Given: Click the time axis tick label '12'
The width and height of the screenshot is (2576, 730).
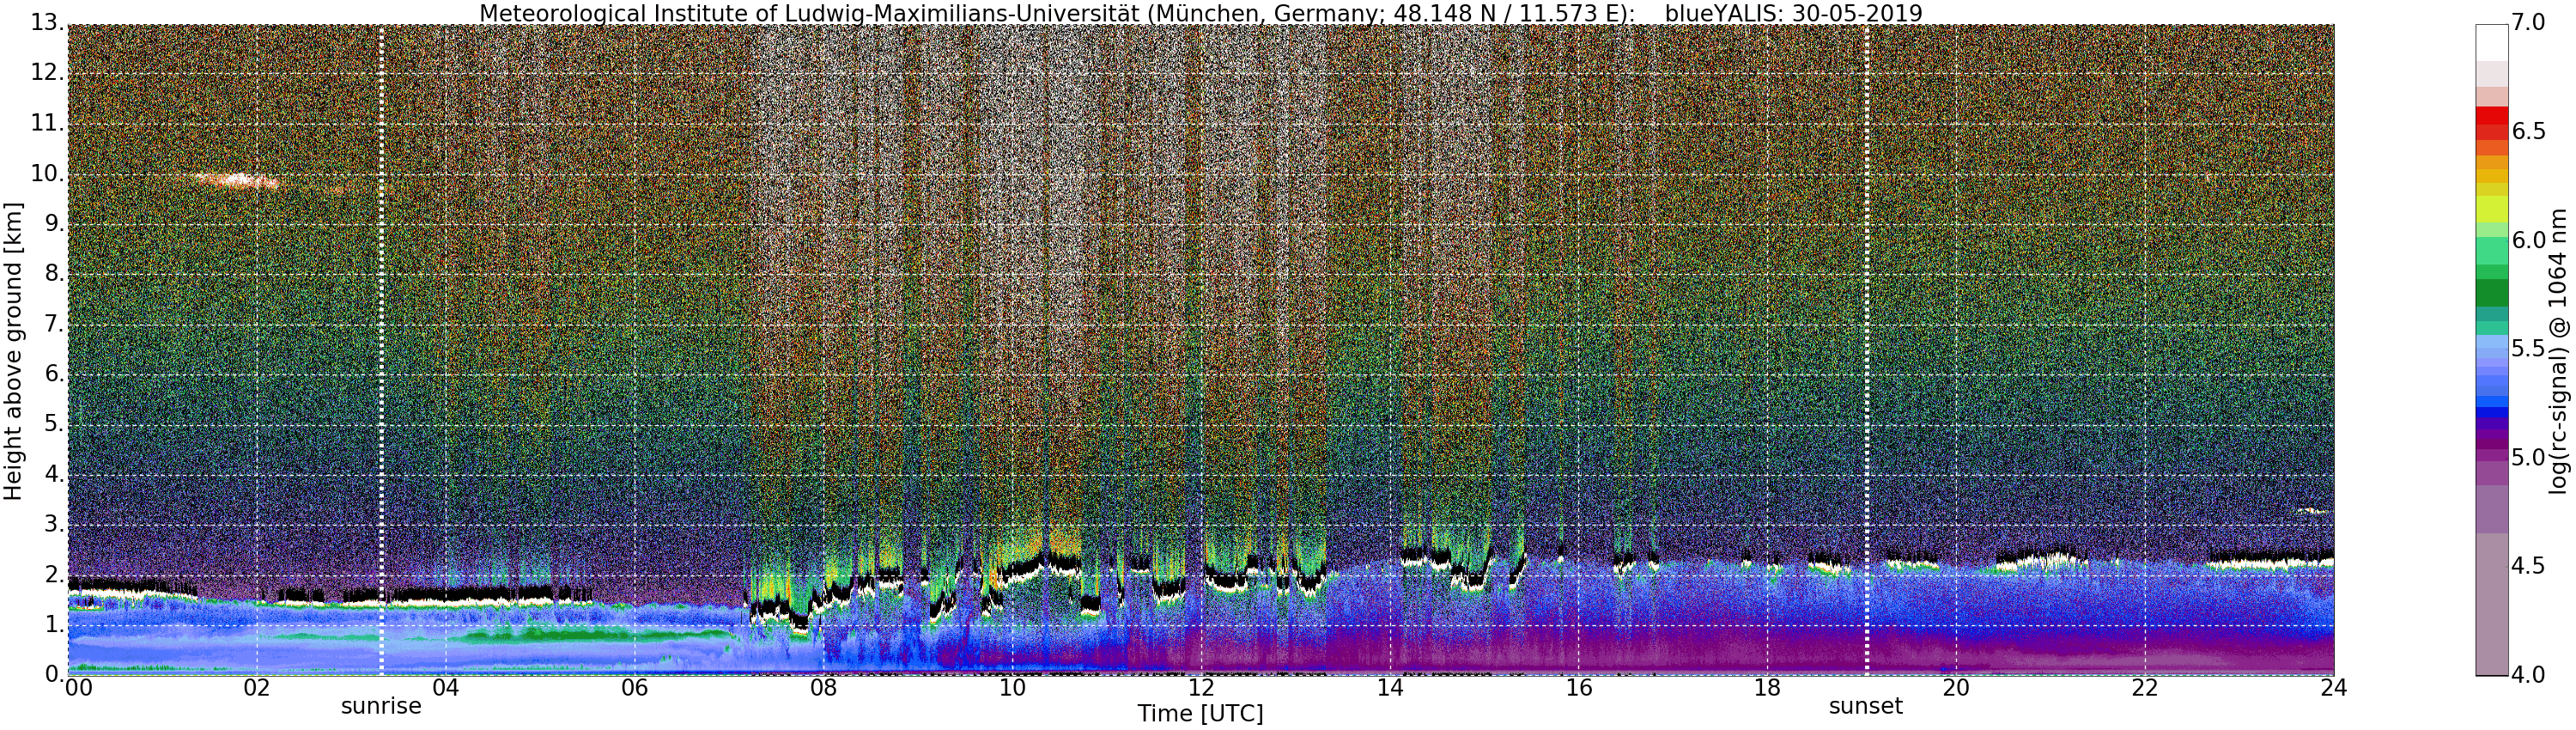Looking at the screenshot, I should click(1201, 688).
